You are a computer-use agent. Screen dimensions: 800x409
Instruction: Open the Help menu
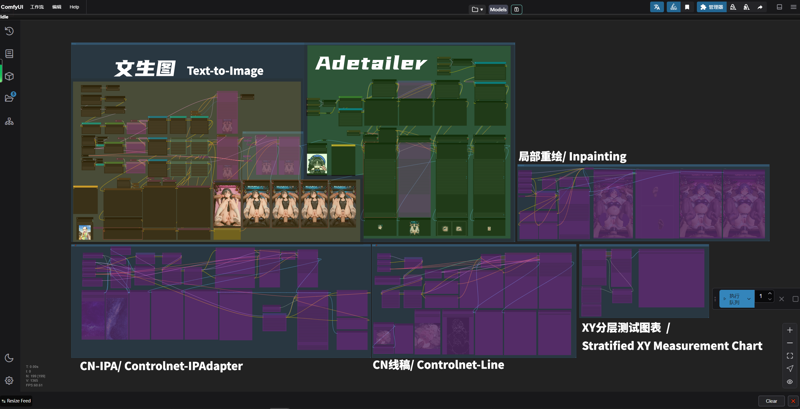74,7
